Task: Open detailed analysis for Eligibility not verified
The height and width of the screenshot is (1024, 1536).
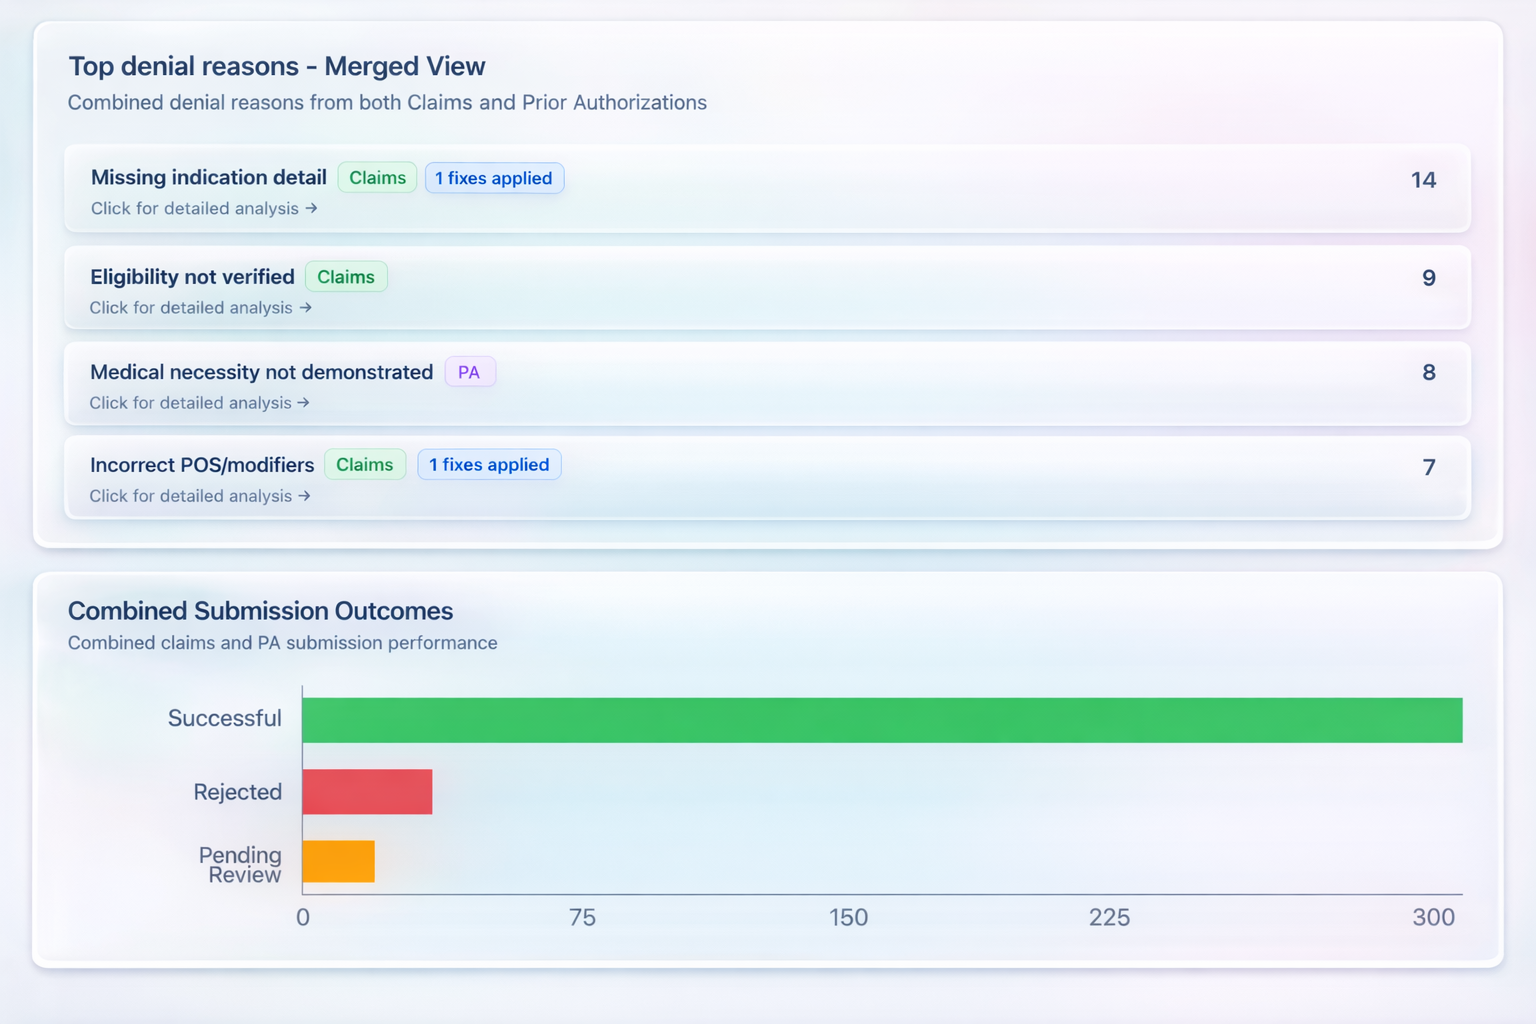Action: coord(199,307)
